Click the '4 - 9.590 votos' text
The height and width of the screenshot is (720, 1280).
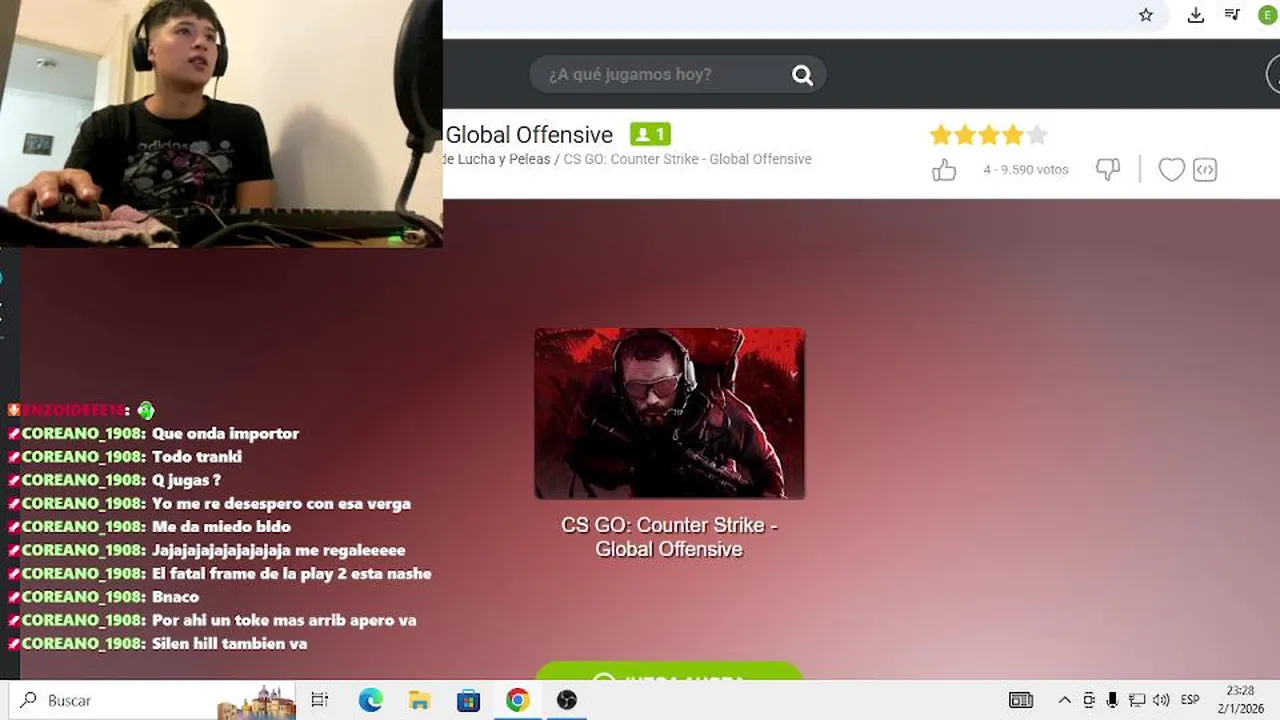[1026, 170]
